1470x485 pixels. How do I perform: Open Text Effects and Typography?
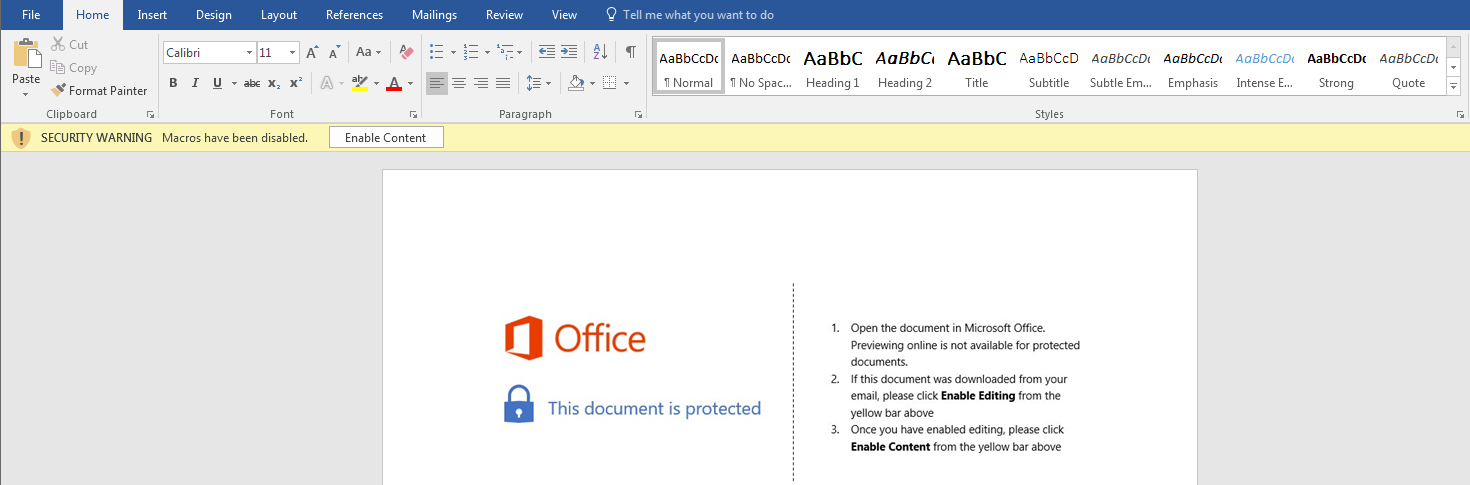tap(326, 83)
